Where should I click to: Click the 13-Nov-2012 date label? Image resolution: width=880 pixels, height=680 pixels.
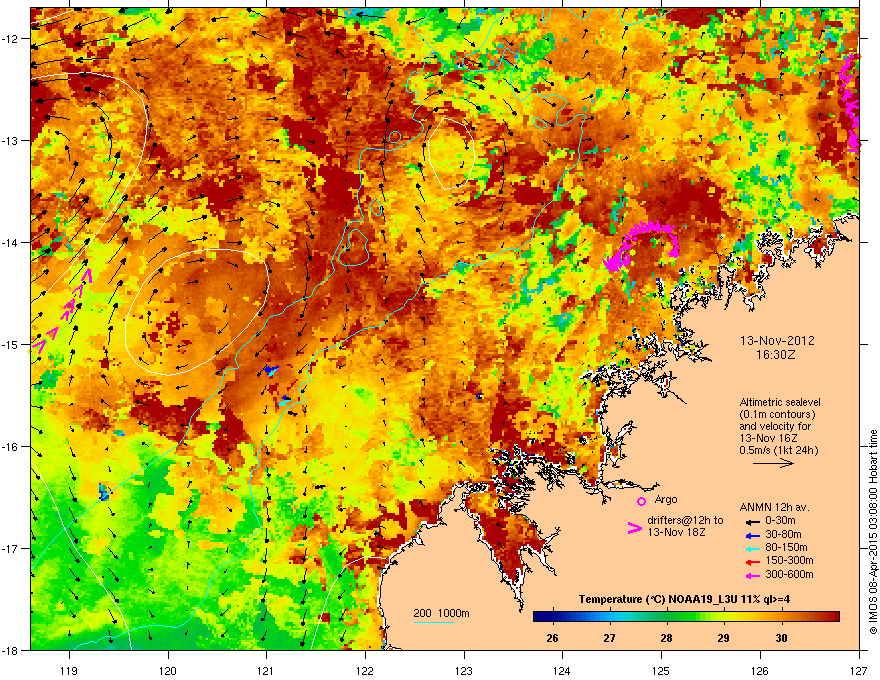[x=777, y=341]
